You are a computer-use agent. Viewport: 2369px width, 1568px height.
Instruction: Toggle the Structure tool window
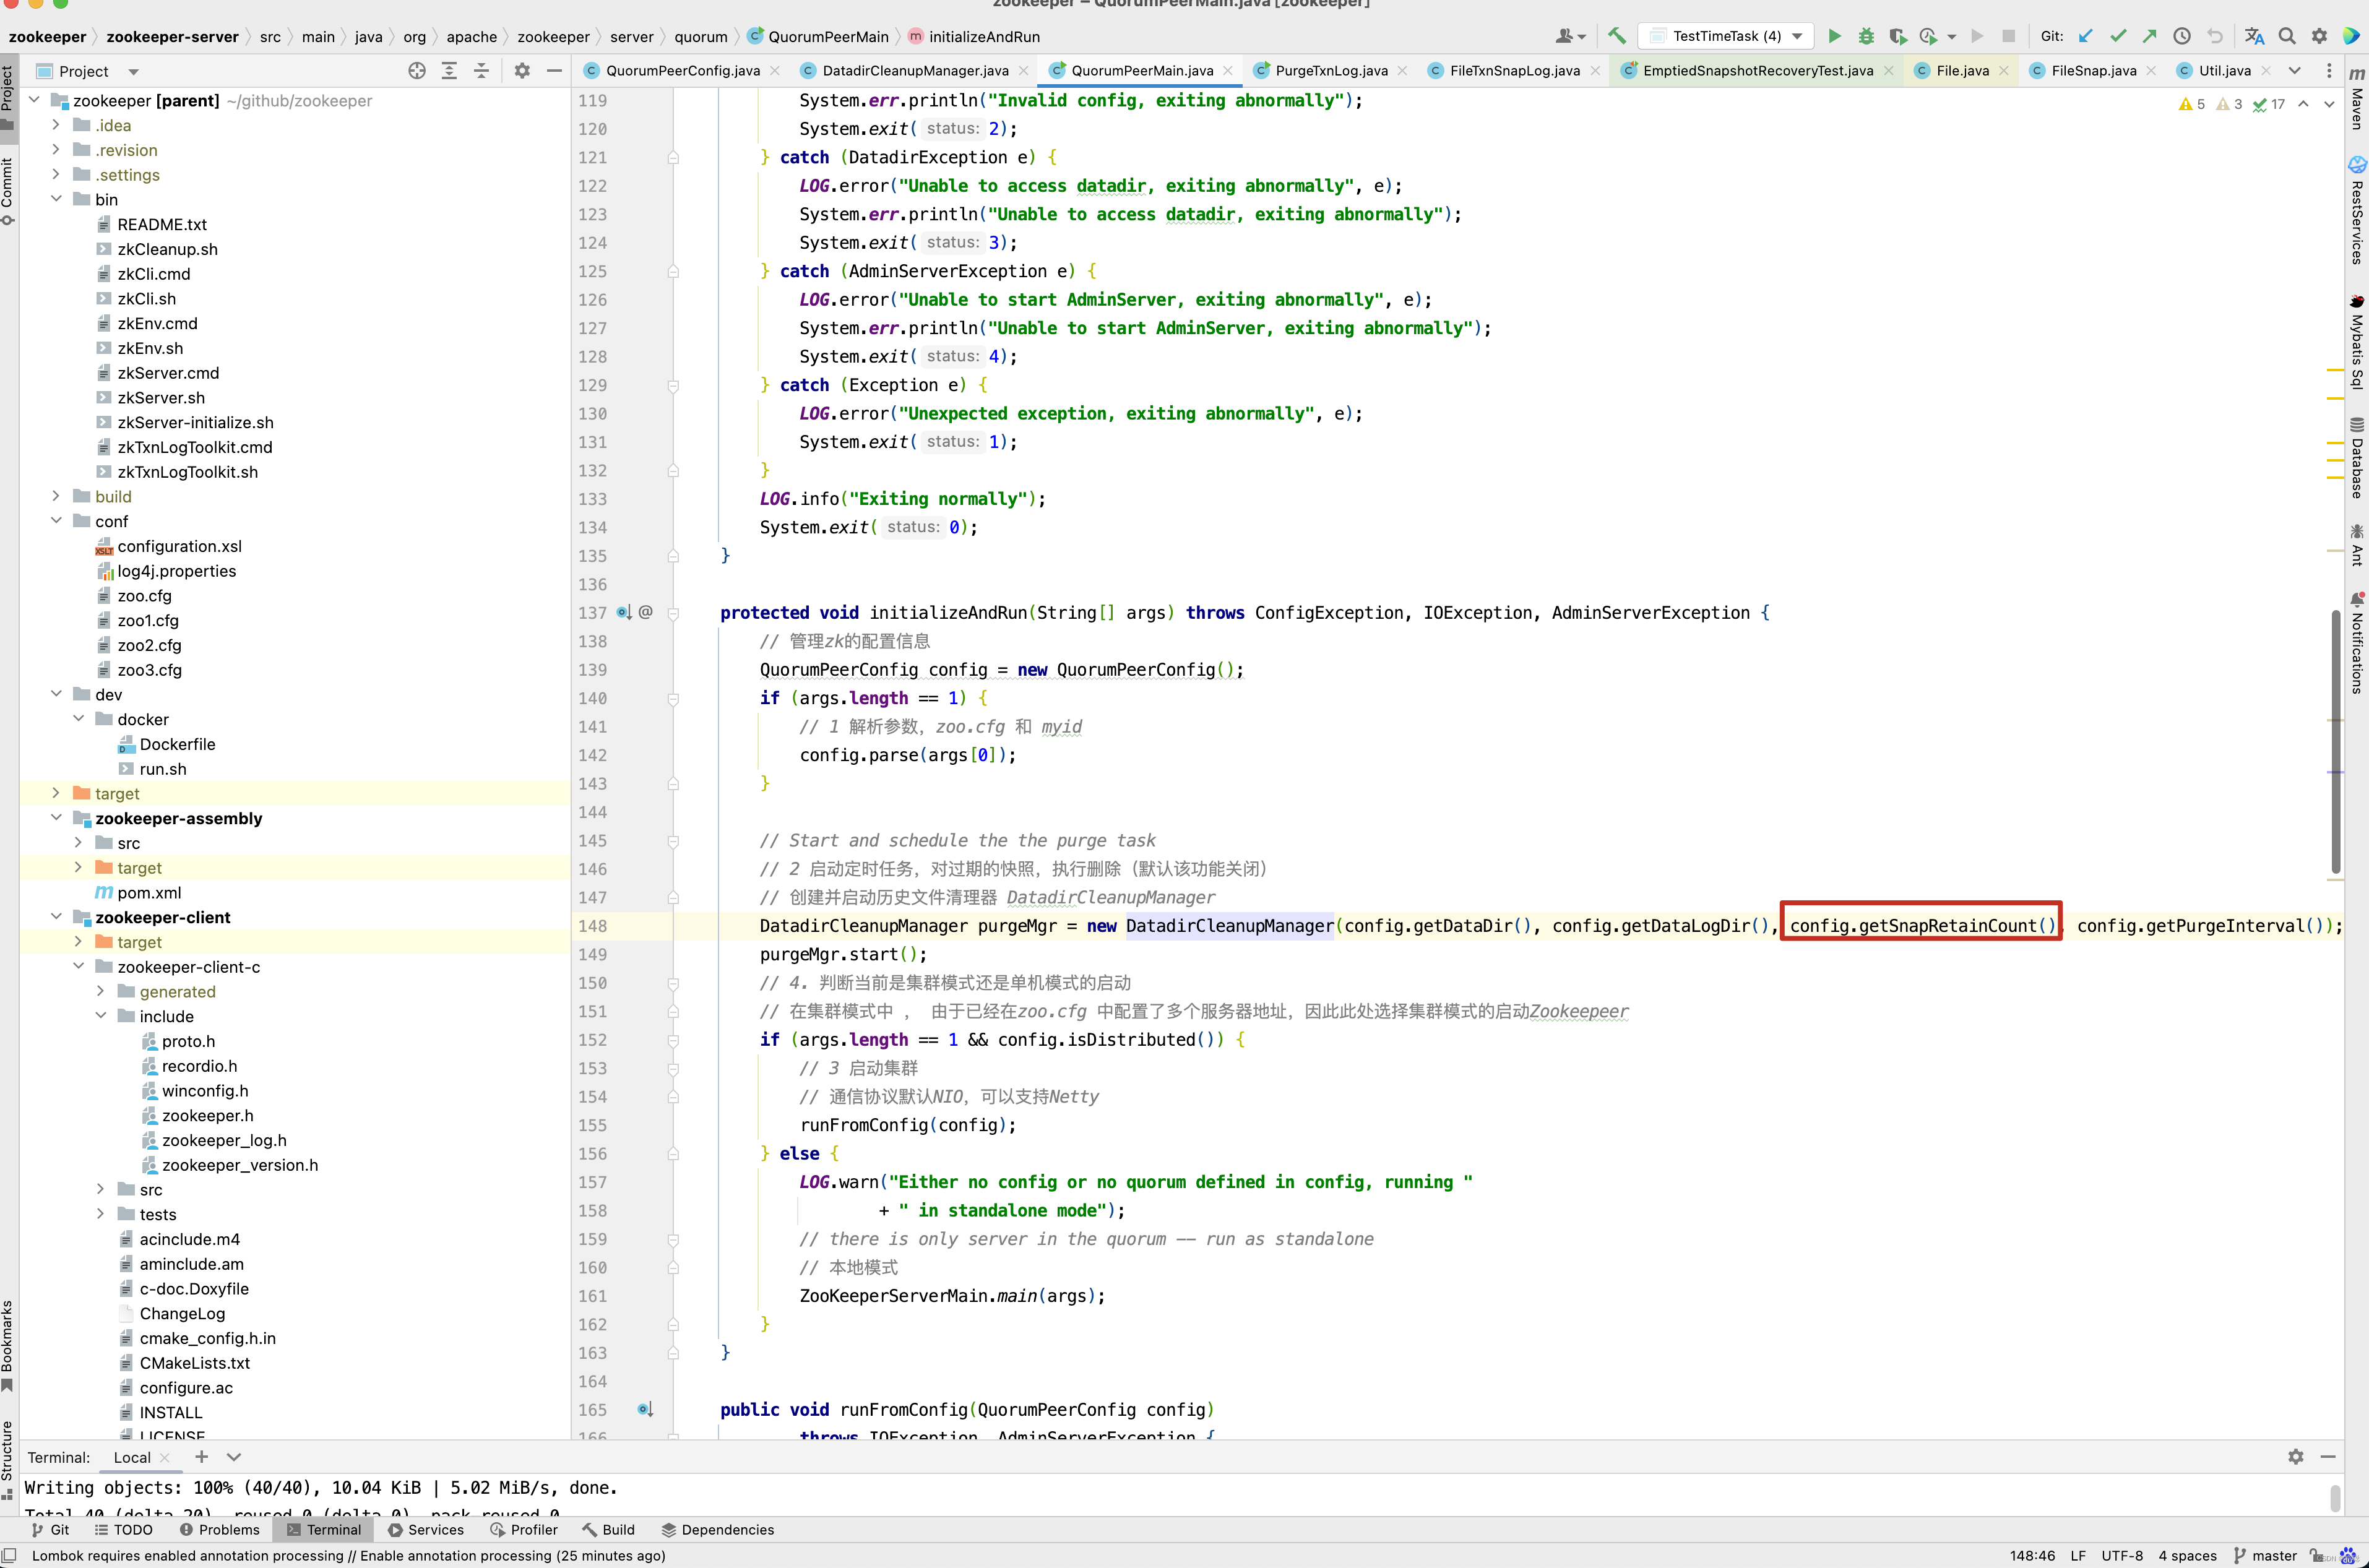[x=8, y=1460]
